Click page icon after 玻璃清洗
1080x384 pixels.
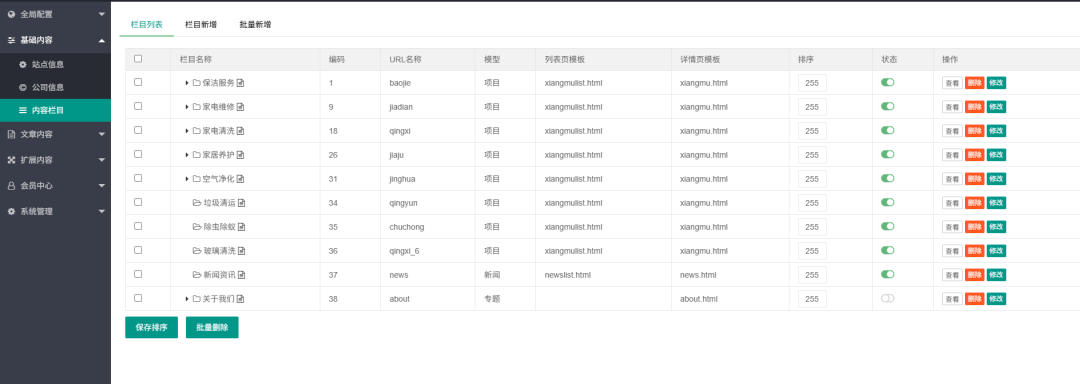coord(241,250)
